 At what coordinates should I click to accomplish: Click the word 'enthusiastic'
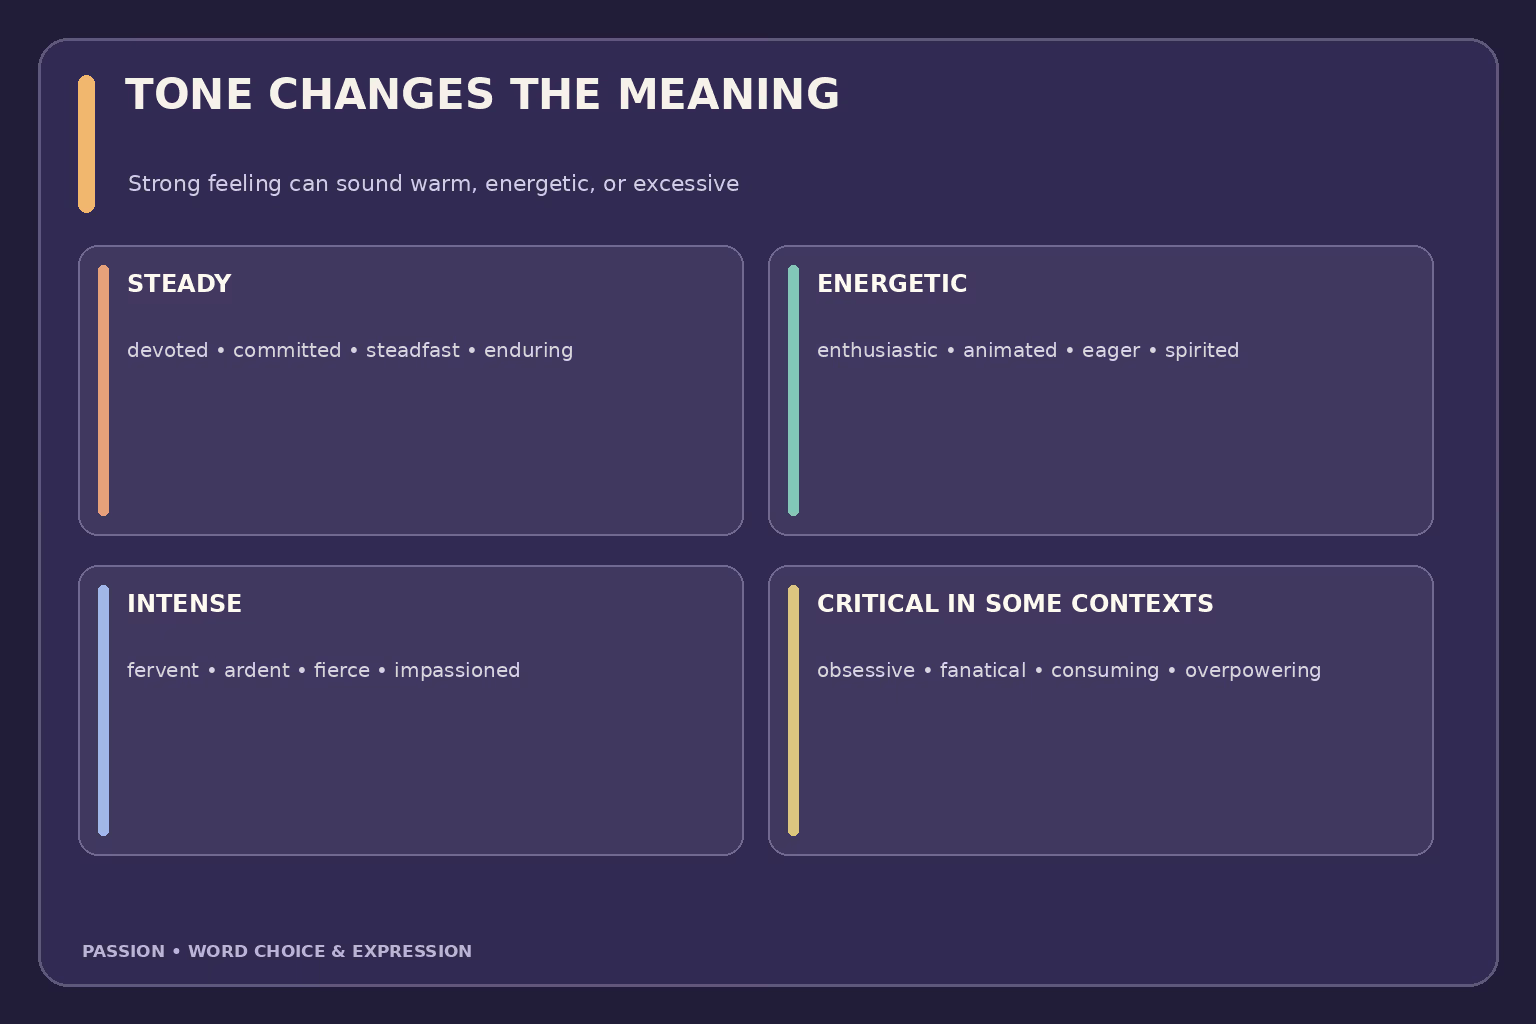[877, 350]
